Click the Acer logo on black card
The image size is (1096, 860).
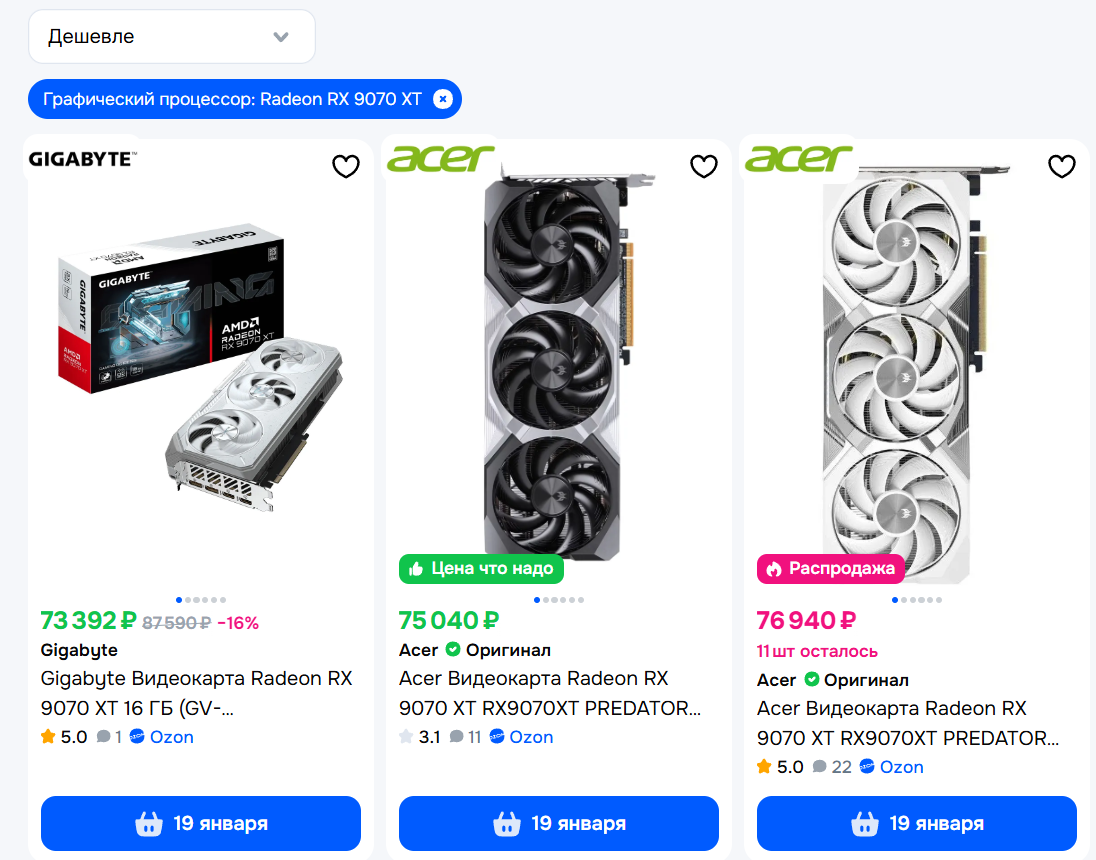tap(440, 158)
